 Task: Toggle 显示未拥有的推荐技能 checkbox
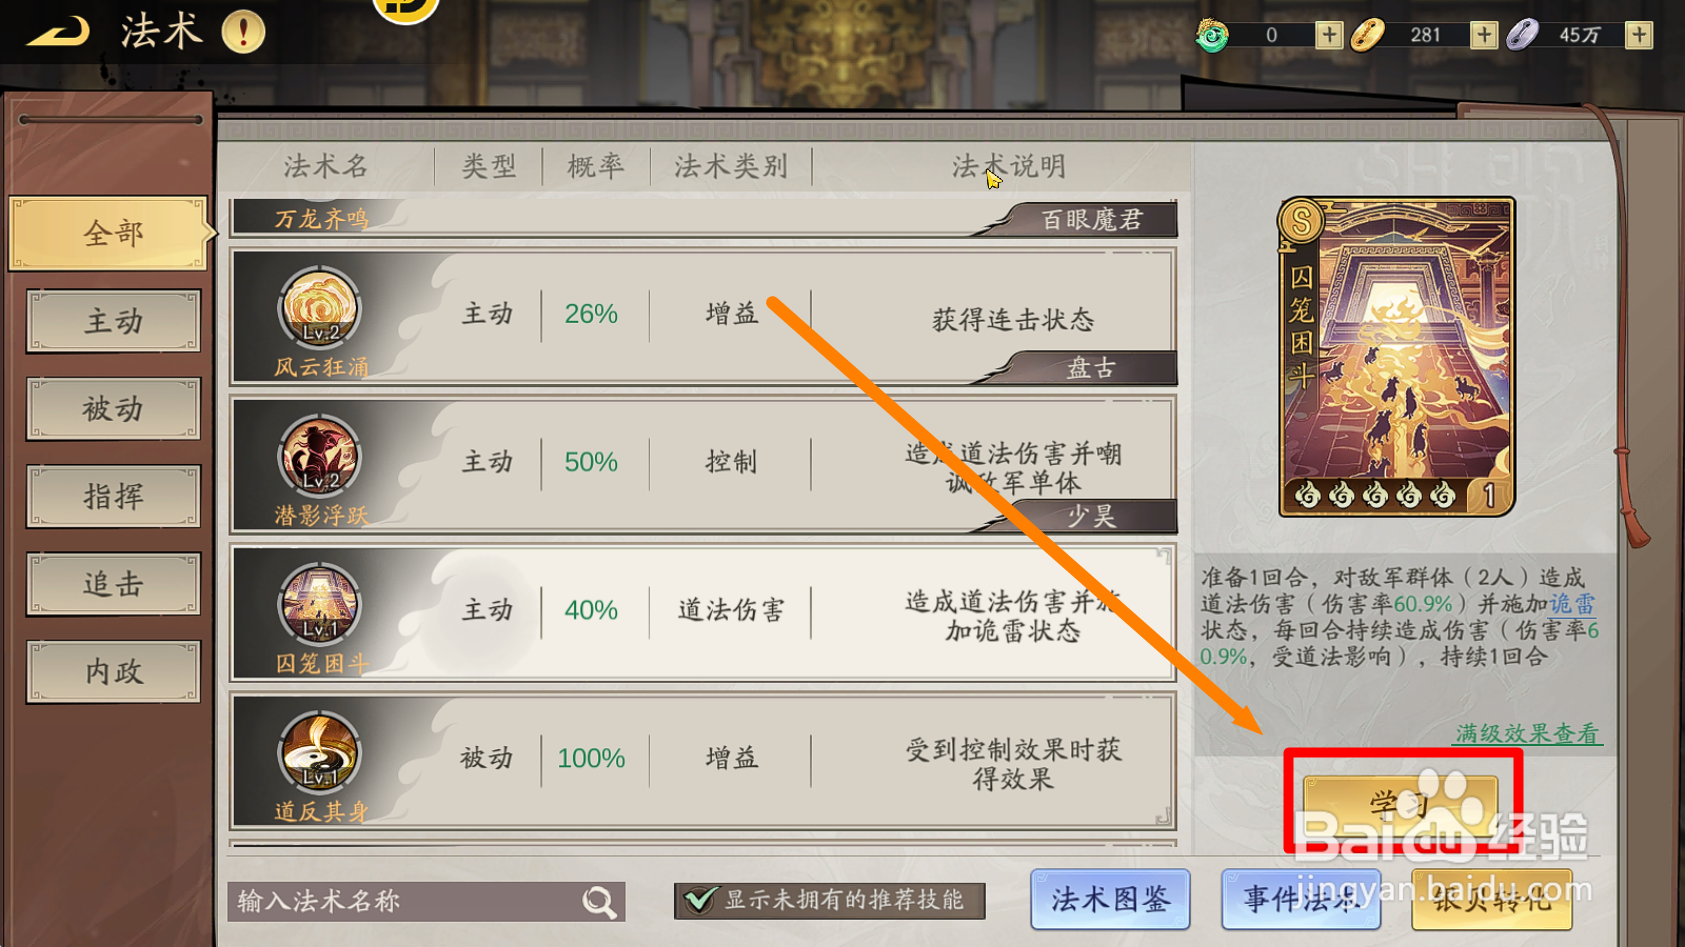tap(699, 900)
